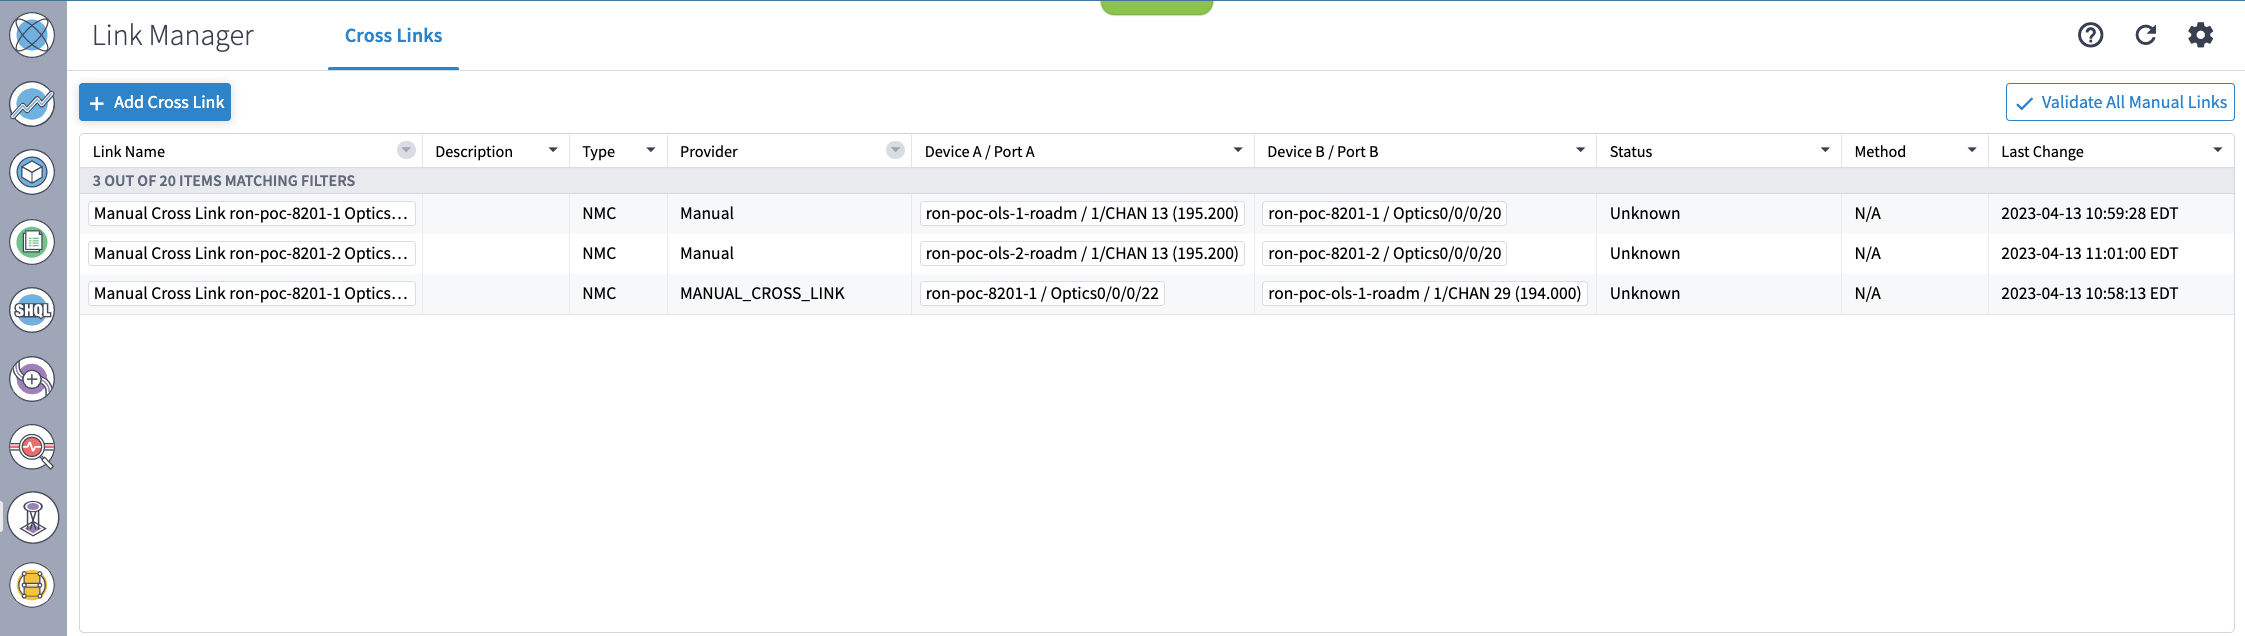Open the cube package sidebar icon
This screenshot has height=636, width=2245.
point(32,172)
